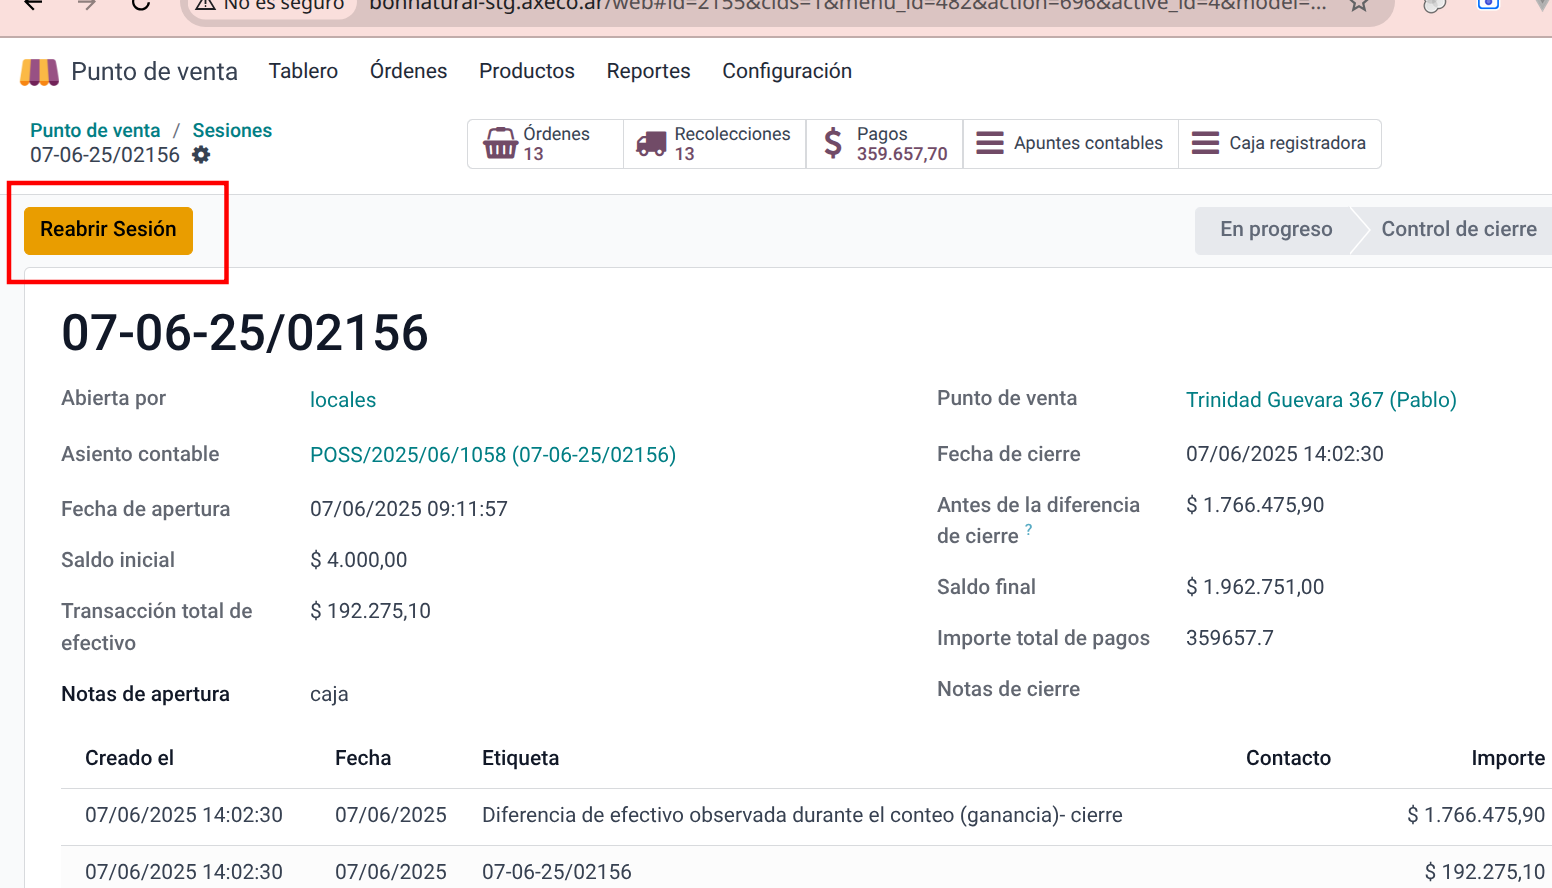This screenshot has height=888, width=1552.
Task: Click the Apuntes contables list icon
Action: point(989,144)
